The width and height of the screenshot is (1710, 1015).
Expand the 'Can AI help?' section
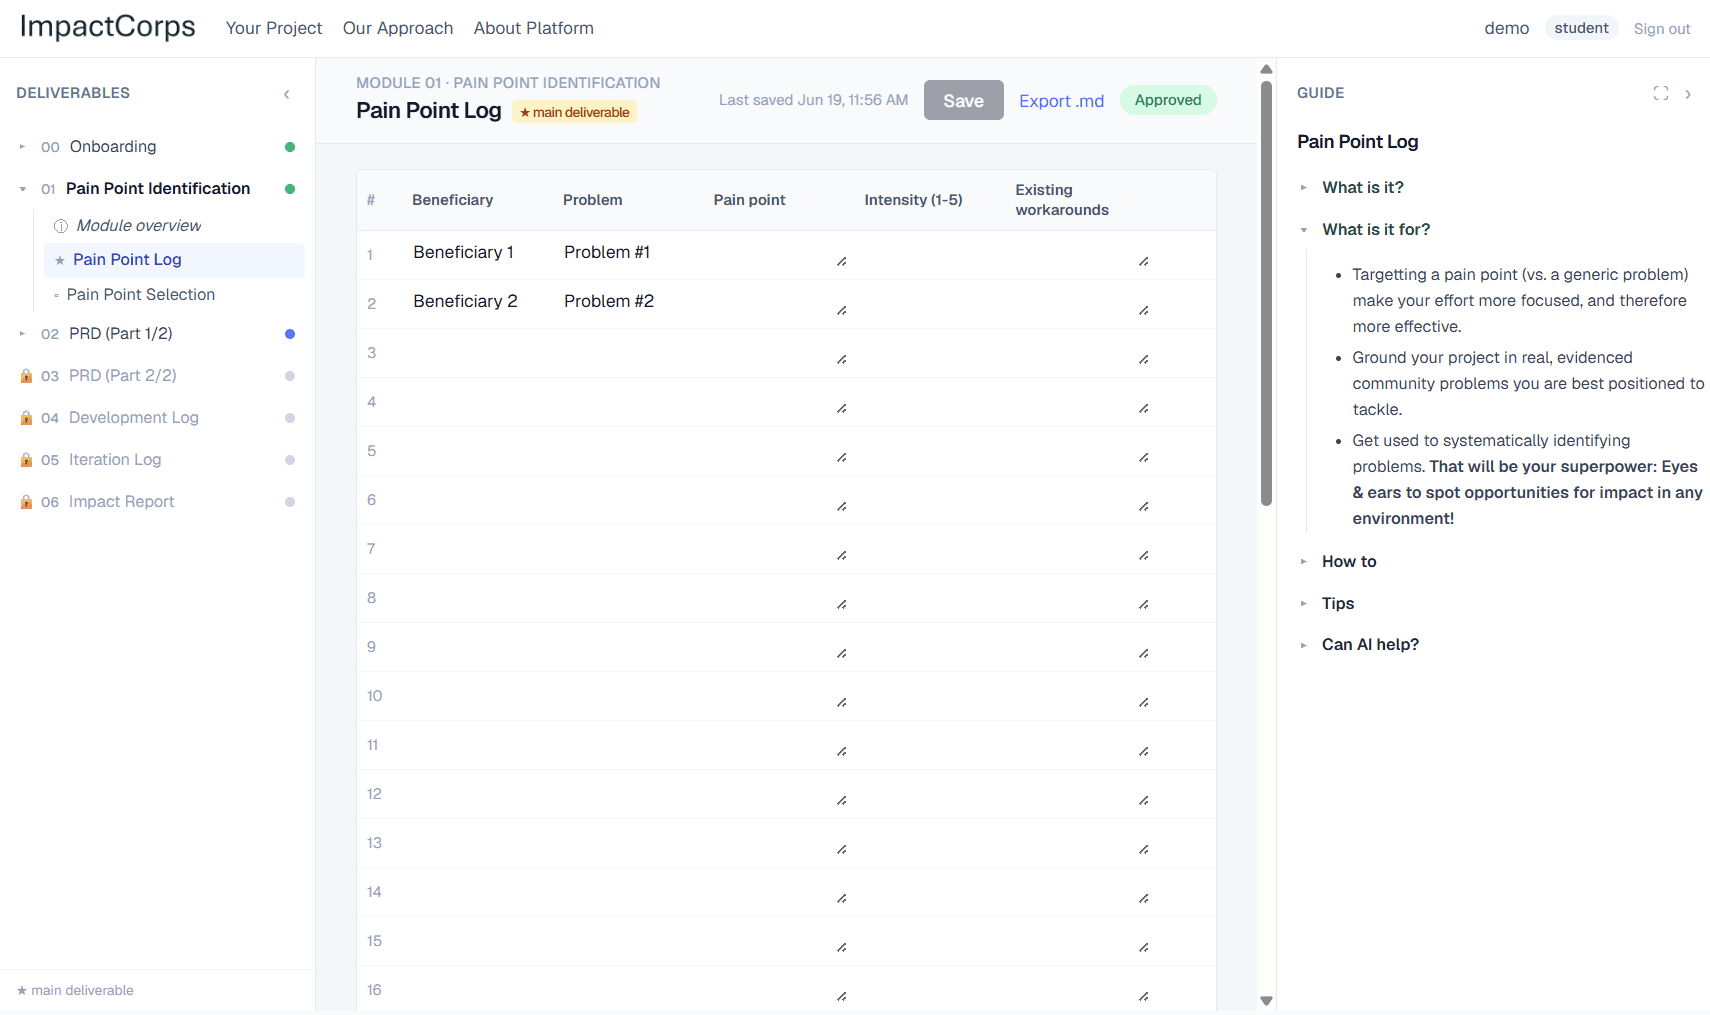coord(1370,645)
